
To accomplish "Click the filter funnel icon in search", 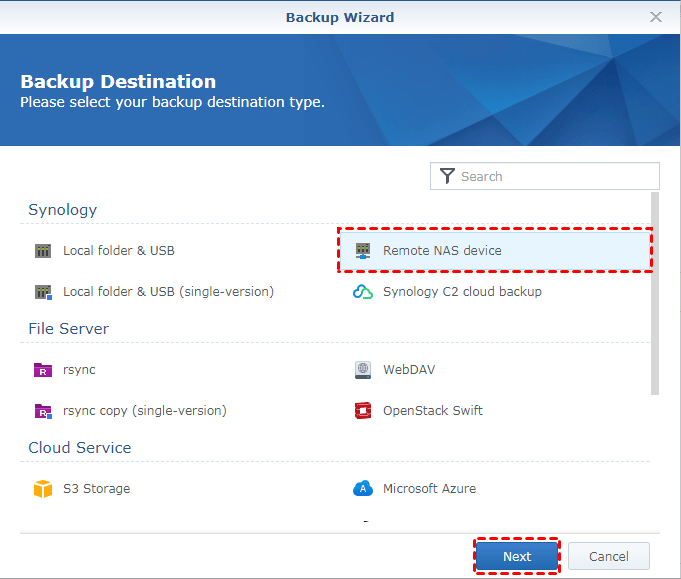I will coord(447,176).
